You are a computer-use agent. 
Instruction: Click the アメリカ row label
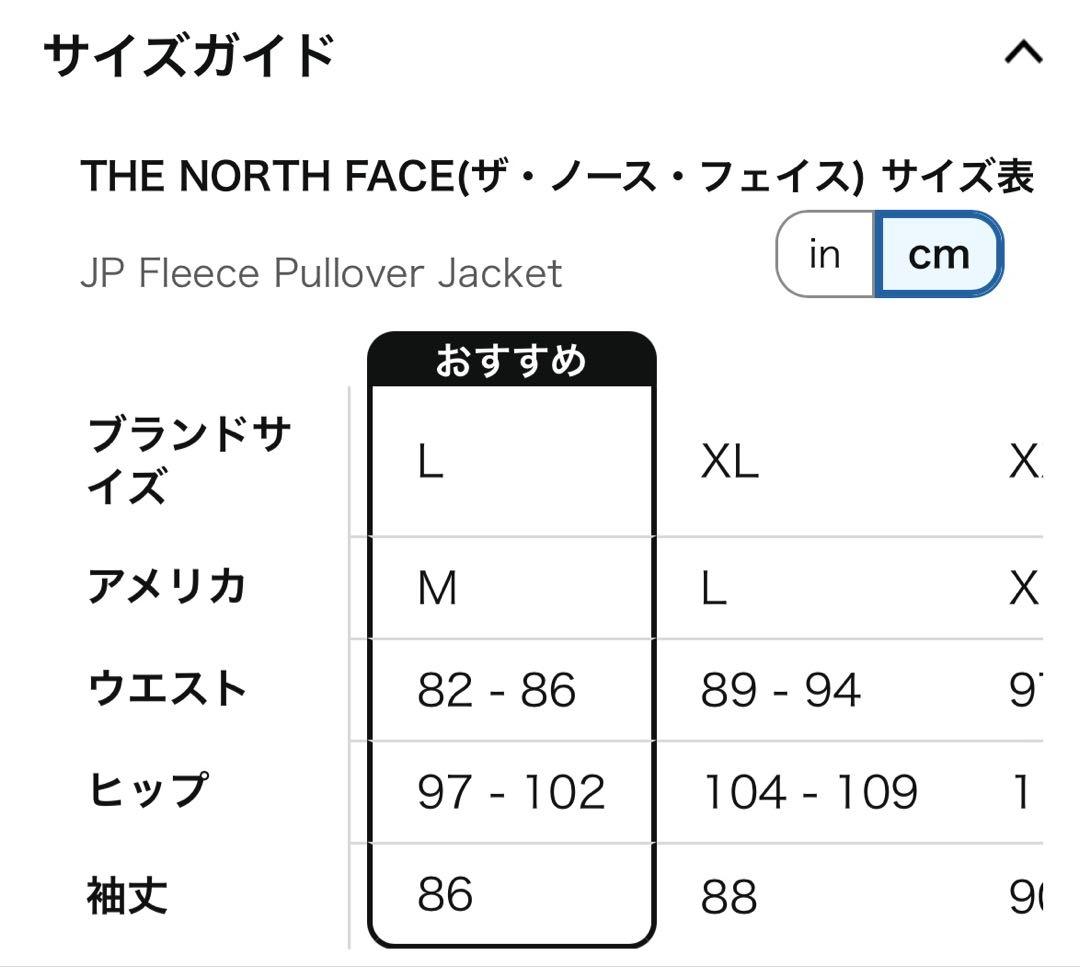pos(167,587)
